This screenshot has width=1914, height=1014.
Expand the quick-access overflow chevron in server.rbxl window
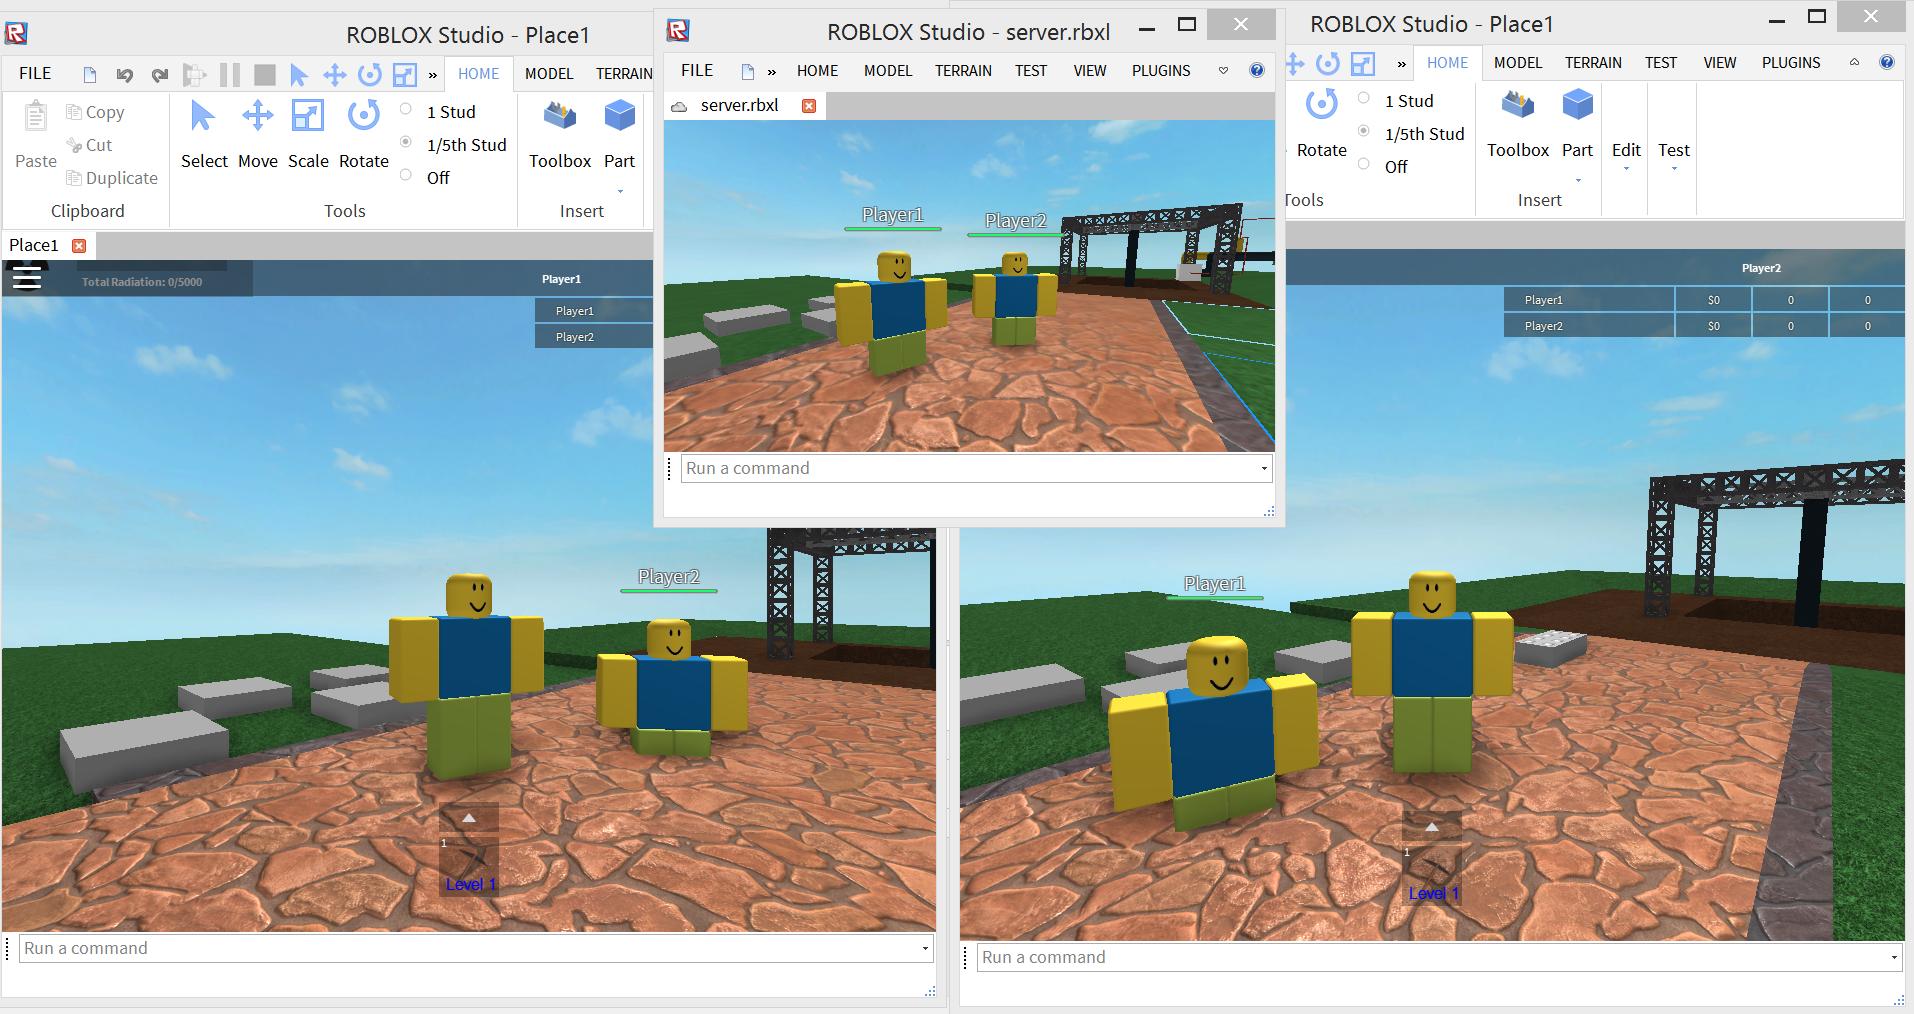[x=772, y=71]
